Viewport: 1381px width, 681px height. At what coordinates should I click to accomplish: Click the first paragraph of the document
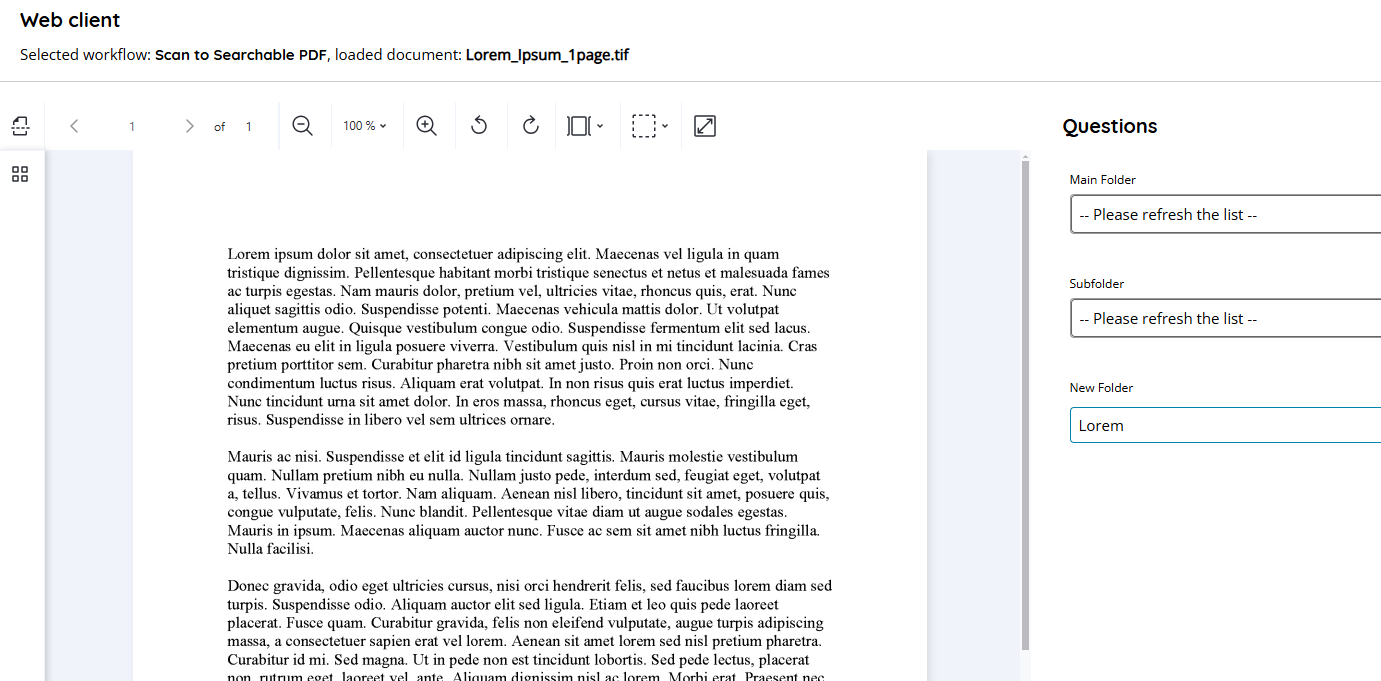(528, 337)
